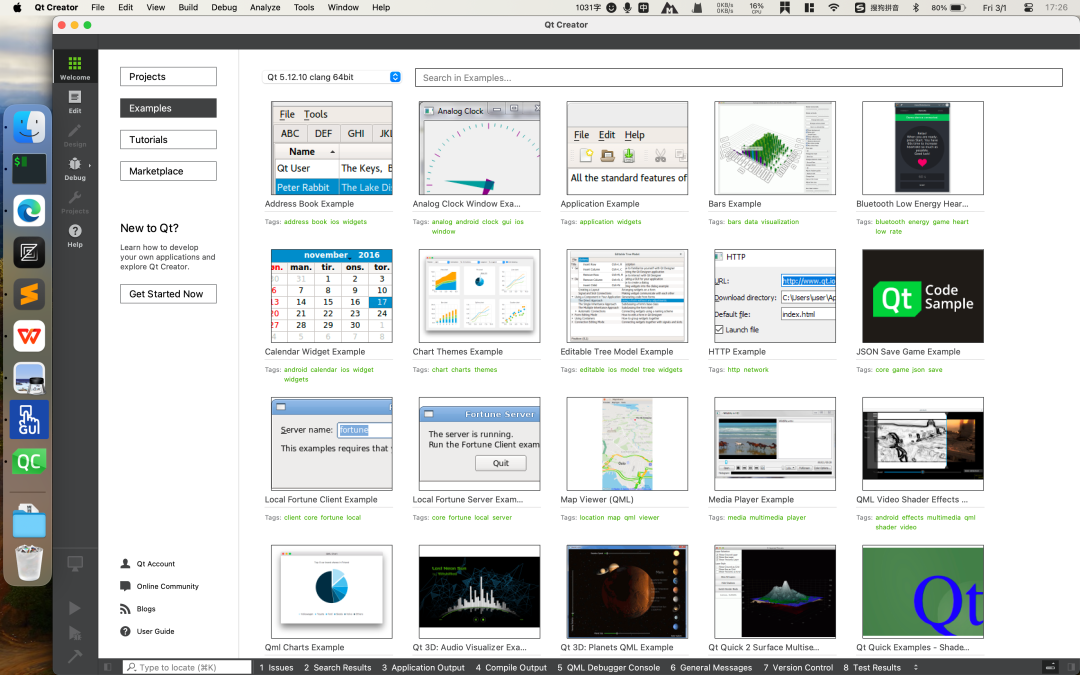The image size is (1080, 675).
Task: Open the Qt Account link
Action: 155,564
